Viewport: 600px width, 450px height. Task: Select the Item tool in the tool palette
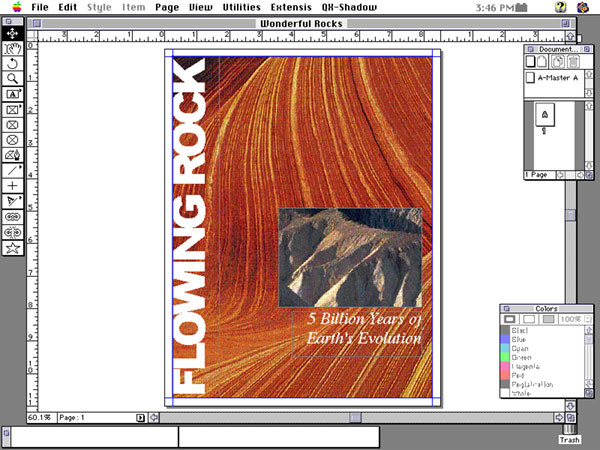[x=12, y=33]
